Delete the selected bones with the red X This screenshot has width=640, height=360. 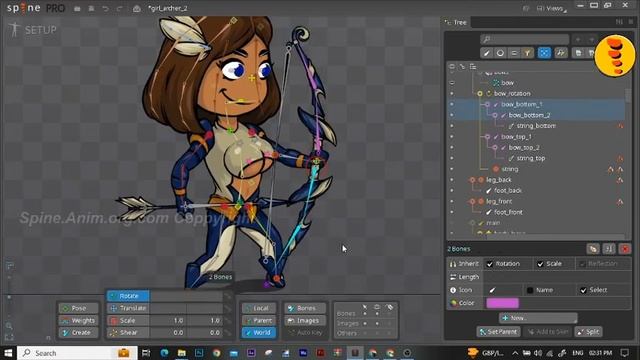(625, 249)
